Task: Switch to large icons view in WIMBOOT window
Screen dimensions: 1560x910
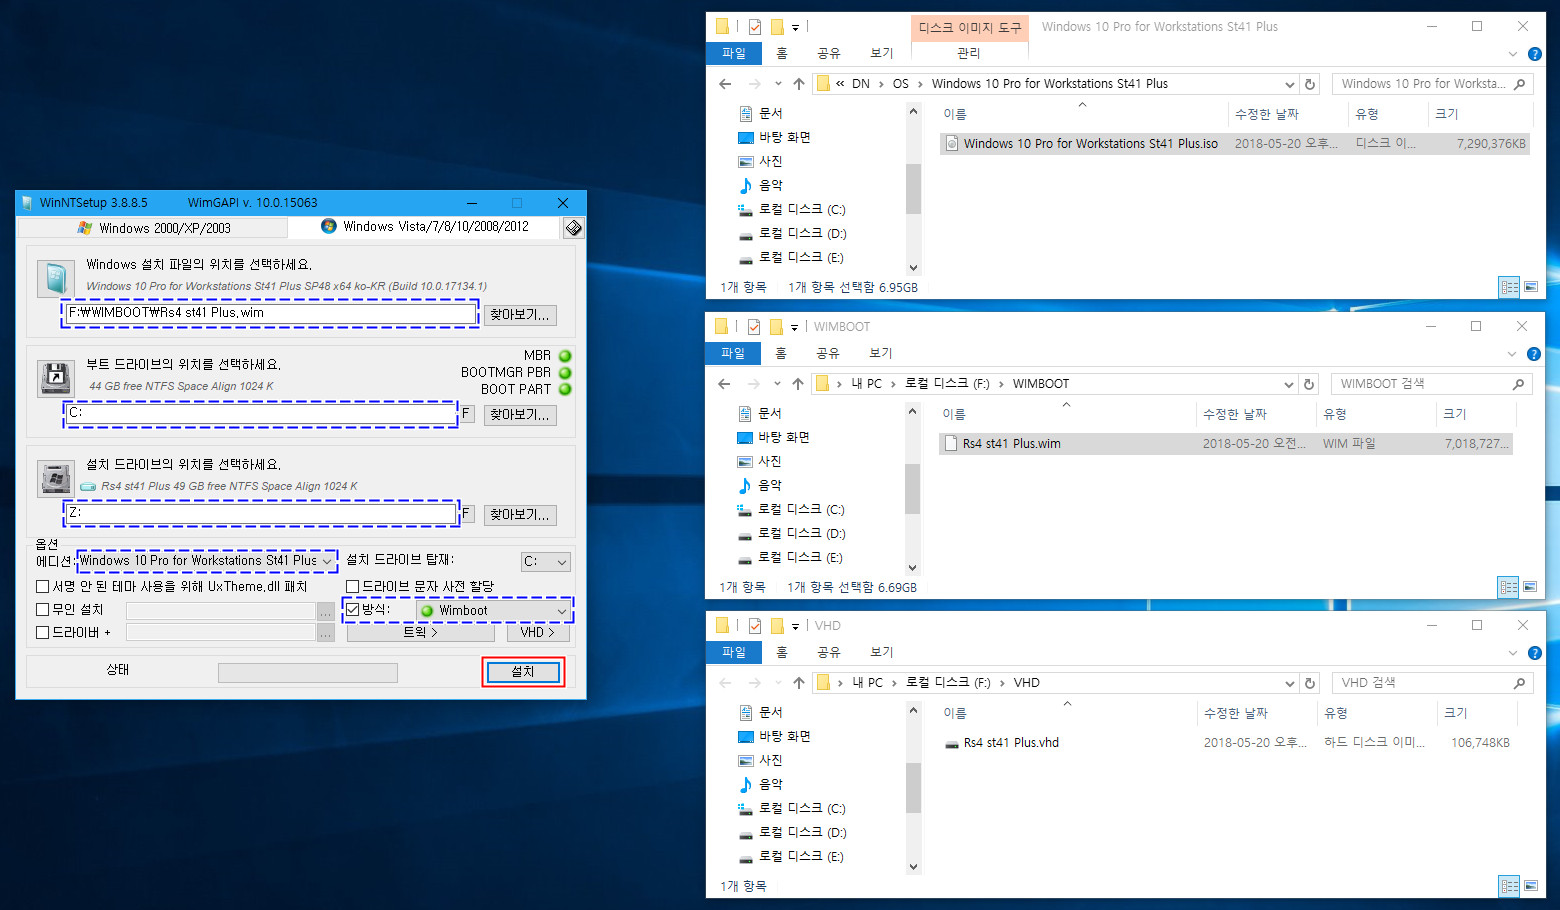Action: [x=1530, y=587]
